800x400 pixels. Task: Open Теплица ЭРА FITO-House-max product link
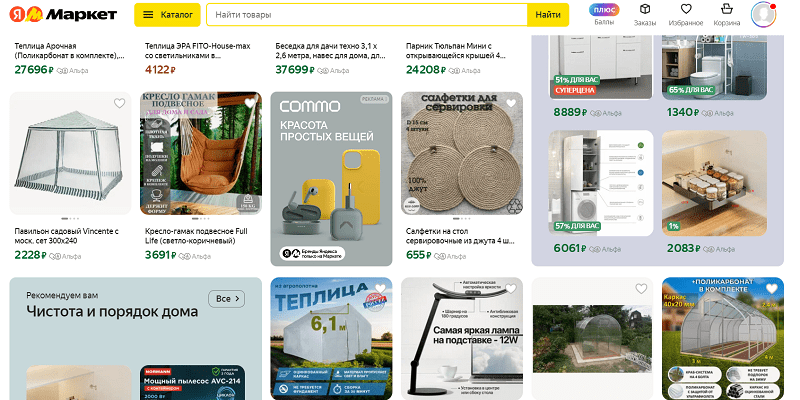pos(198,51)
